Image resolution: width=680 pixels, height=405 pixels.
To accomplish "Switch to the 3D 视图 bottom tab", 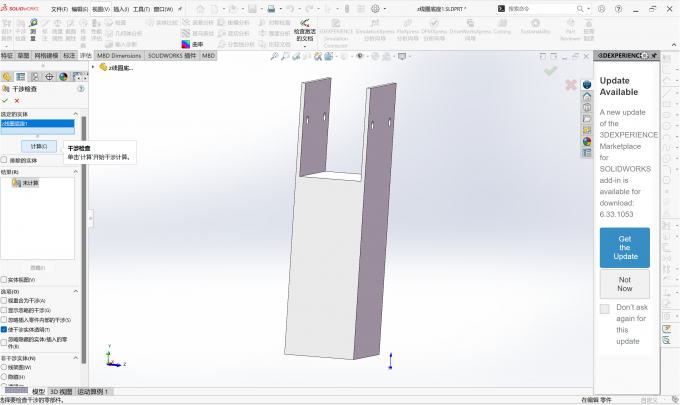I will (61, 392).
